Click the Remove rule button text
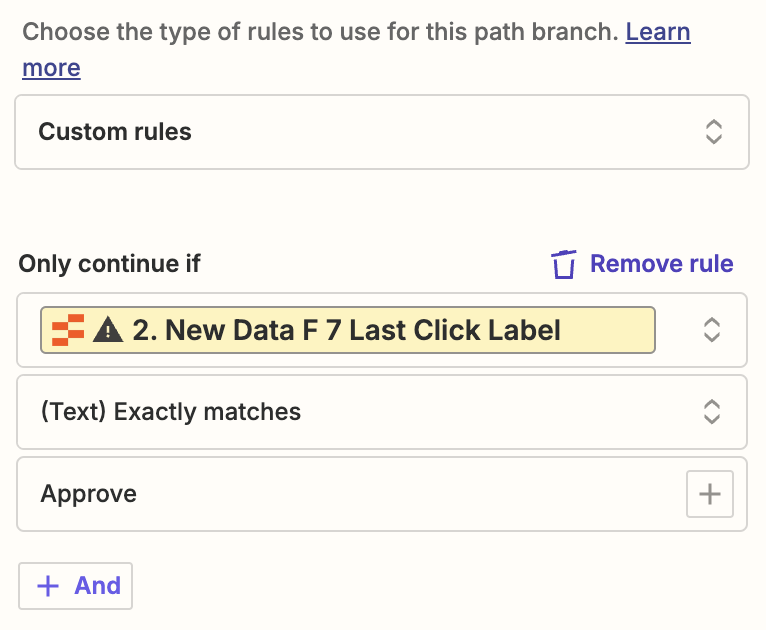This screenshot has width=766, height=630. (661, 264)
